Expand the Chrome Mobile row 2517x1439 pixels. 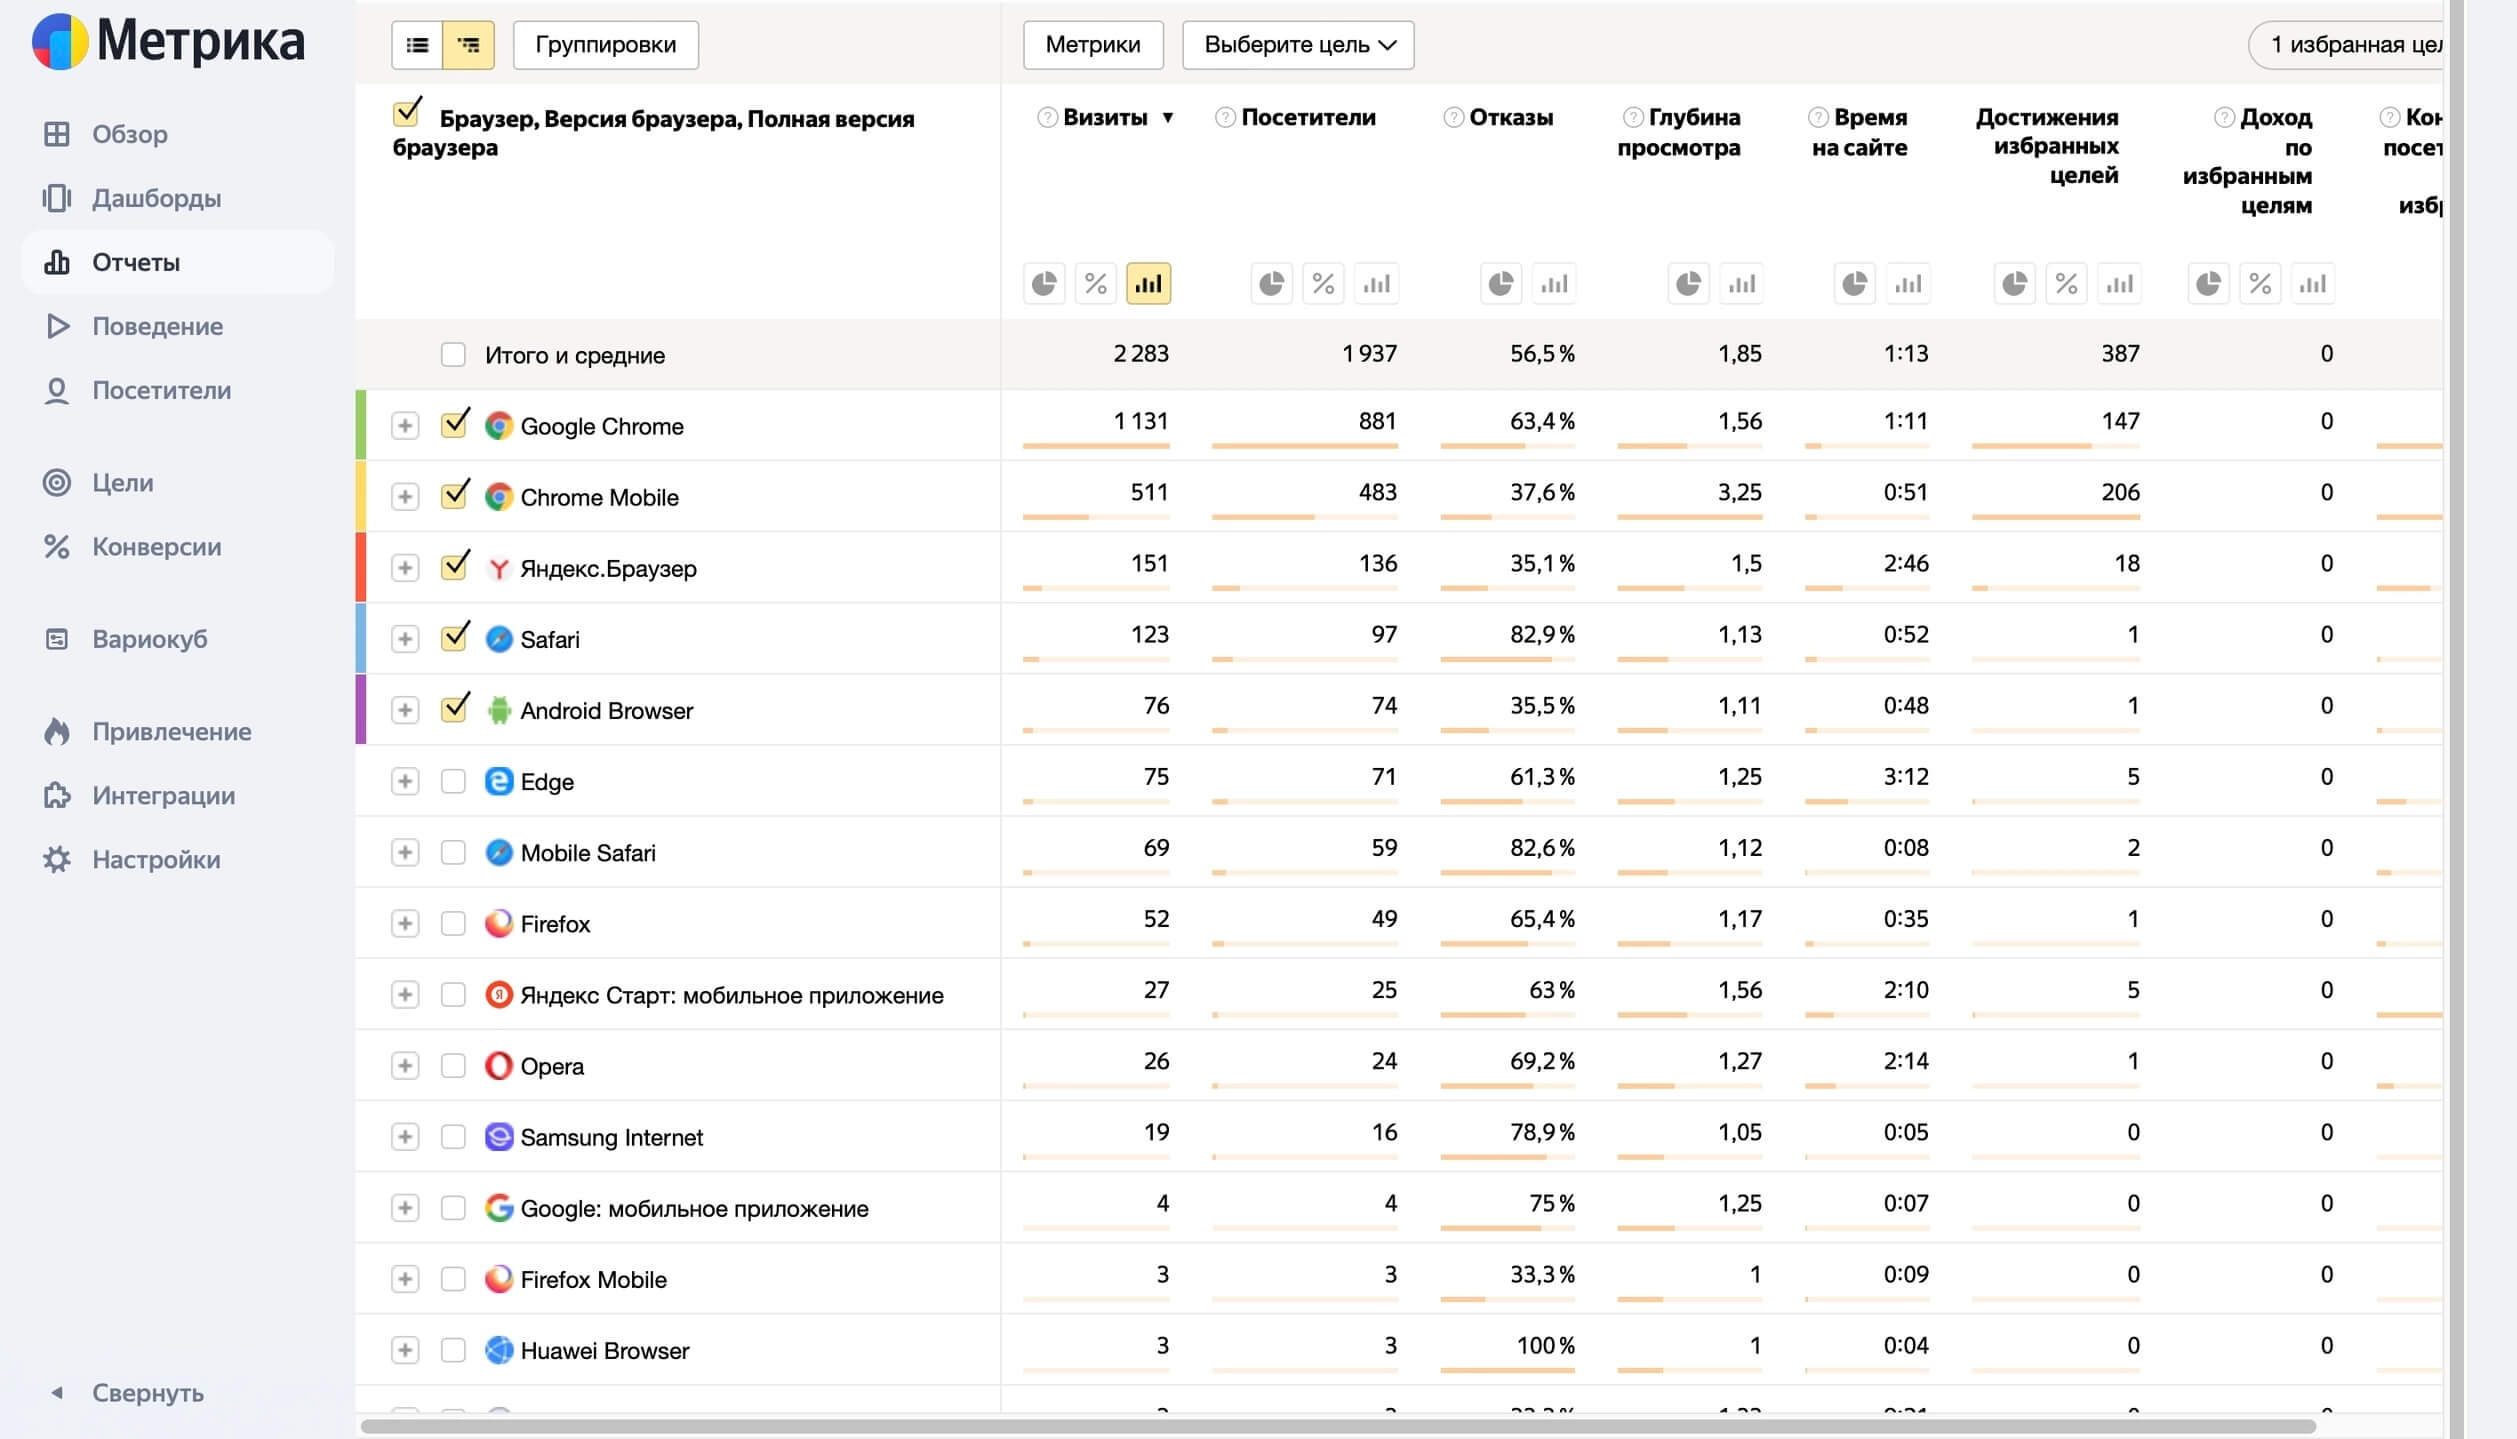pos(404,497)
